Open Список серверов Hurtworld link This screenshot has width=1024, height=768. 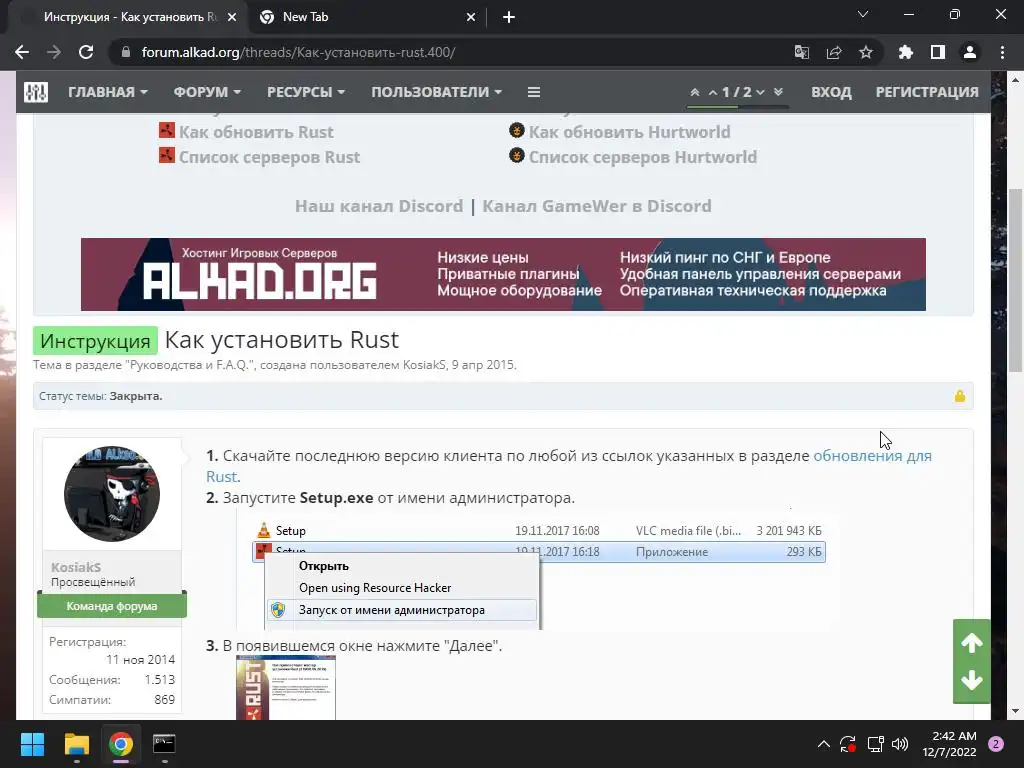pyautogui.click(x=643, y=157)
